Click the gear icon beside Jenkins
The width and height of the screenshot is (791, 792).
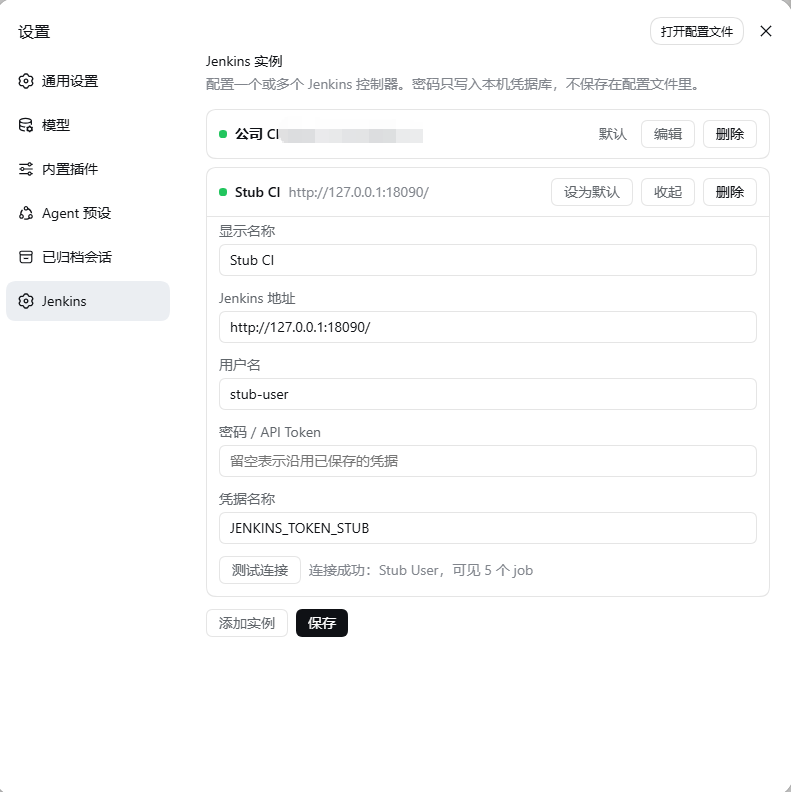(x=26, y=301)
